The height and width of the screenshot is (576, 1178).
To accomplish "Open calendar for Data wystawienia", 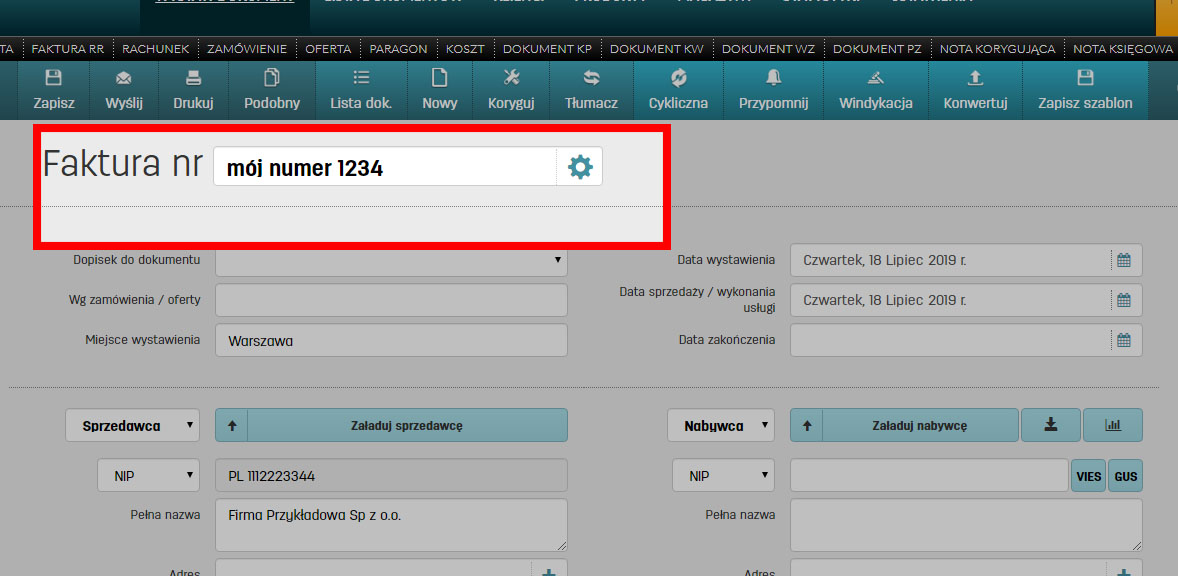I will pos(1124,260).
